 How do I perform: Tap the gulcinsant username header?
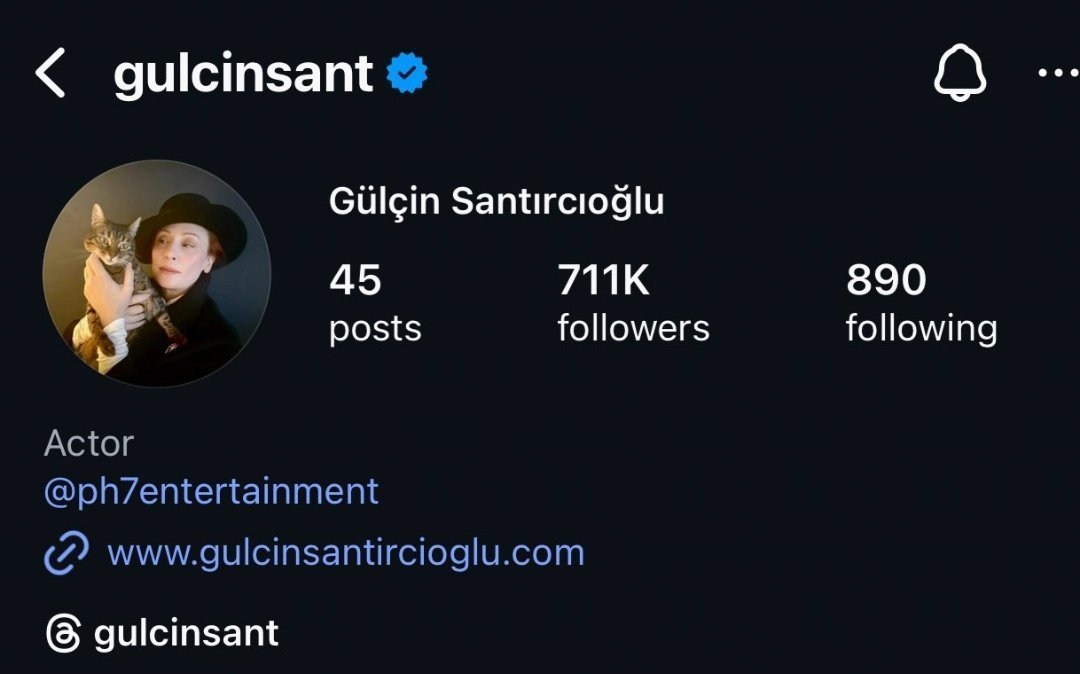[x=243, y=74]
